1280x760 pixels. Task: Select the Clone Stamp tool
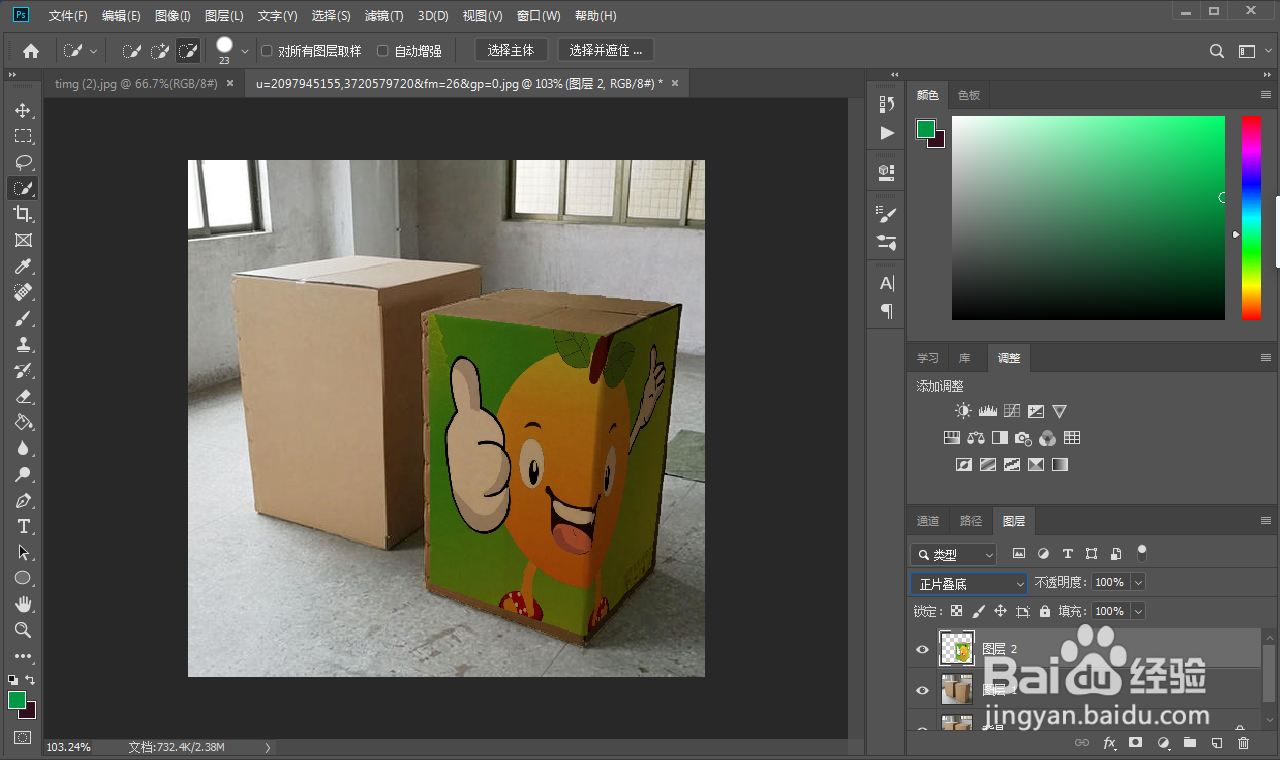pyautogui.click(x=23, y=344)
